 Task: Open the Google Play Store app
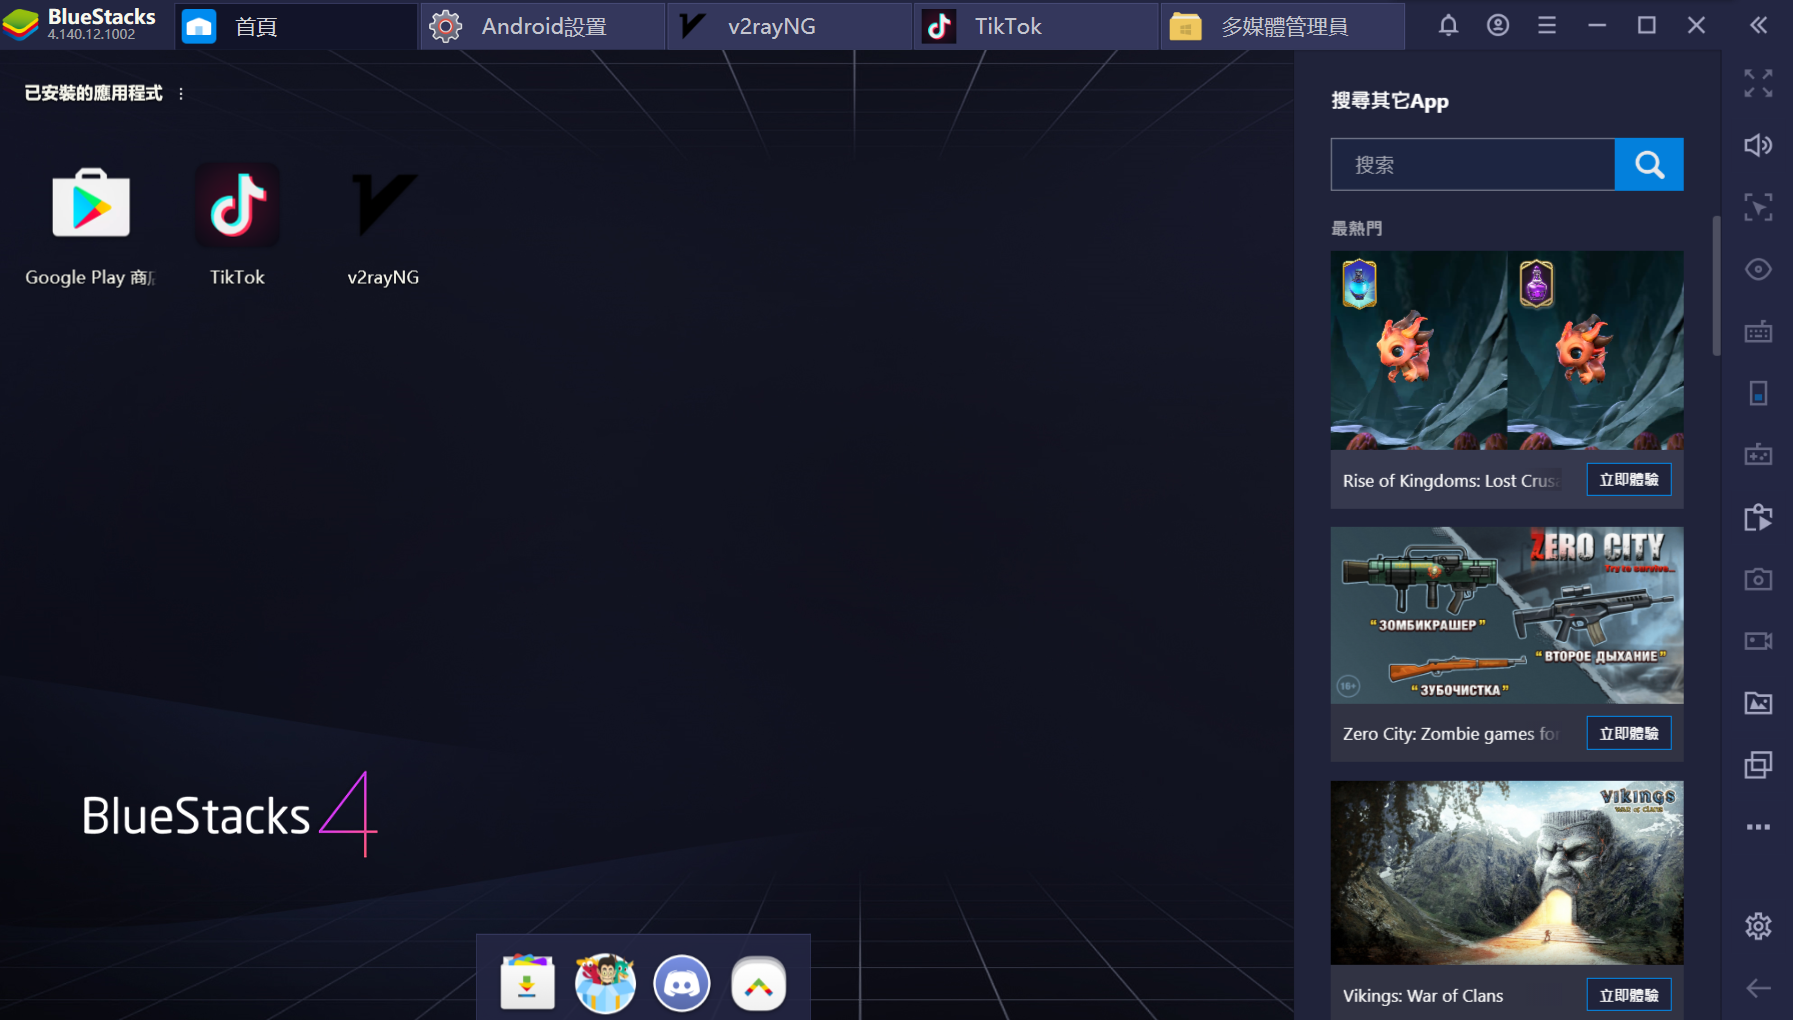(90, 205)
